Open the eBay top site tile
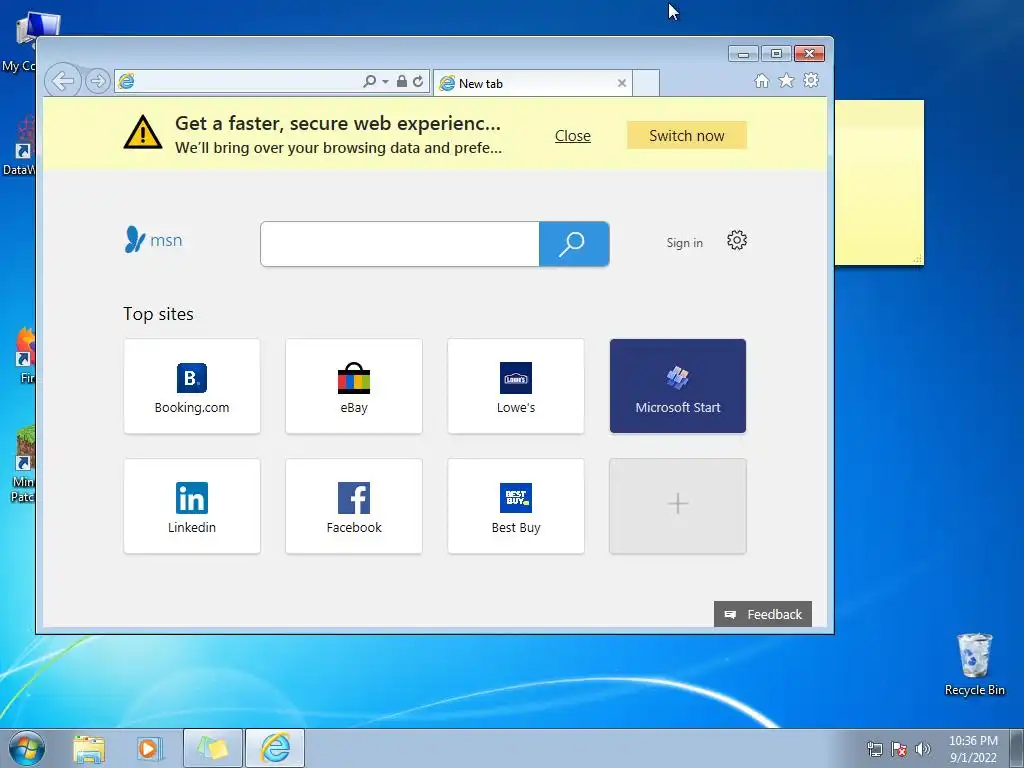1024x768 pixels. pos(354,386)
